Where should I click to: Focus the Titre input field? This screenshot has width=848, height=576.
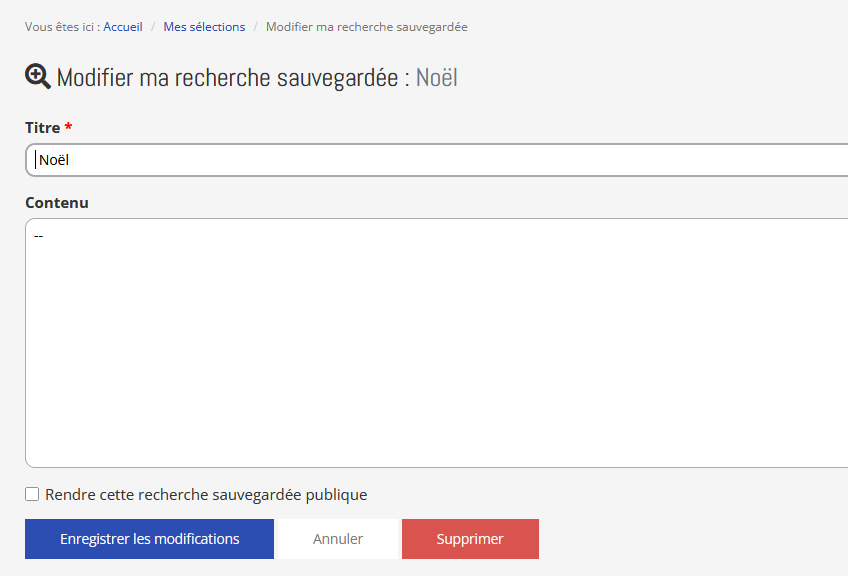pyautogui.click(x=440, y=160)
